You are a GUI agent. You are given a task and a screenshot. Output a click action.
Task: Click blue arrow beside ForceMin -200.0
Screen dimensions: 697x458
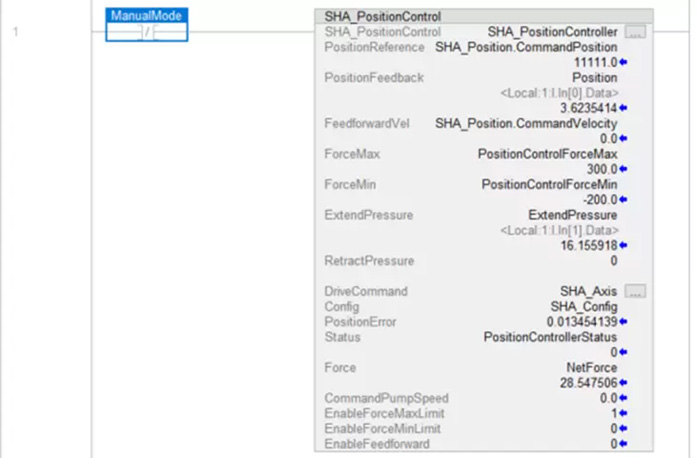coord(623,200)
